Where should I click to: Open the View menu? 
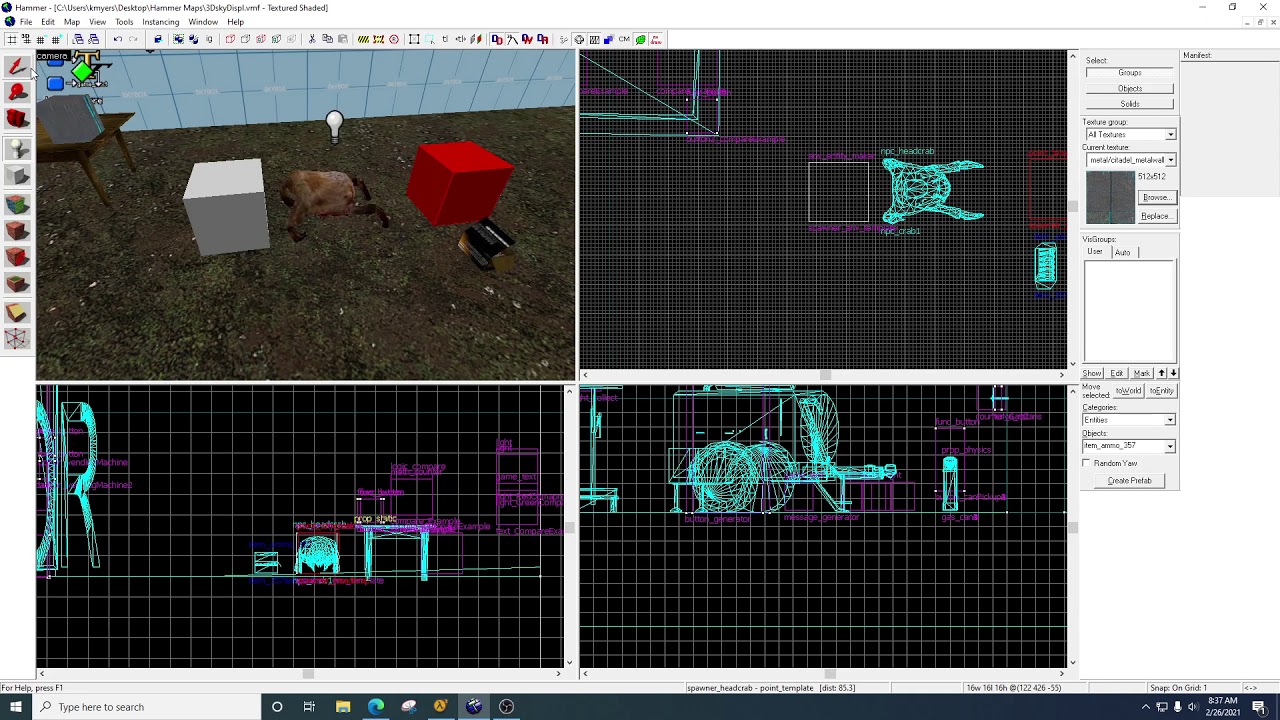pos(97,22)
